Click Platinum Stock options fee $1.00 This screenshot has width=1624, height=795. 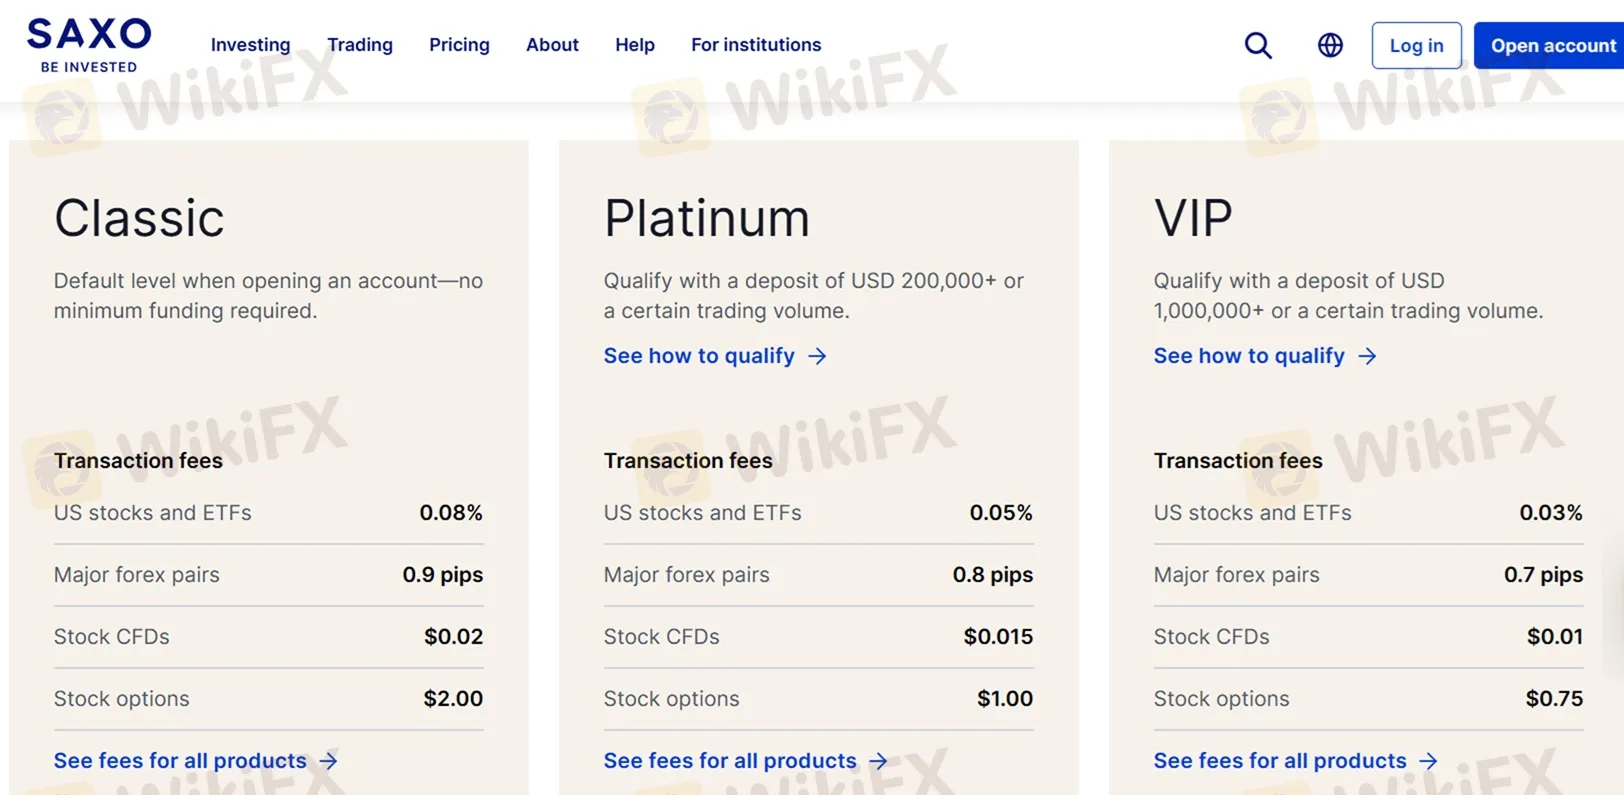tap(1005, 699)
